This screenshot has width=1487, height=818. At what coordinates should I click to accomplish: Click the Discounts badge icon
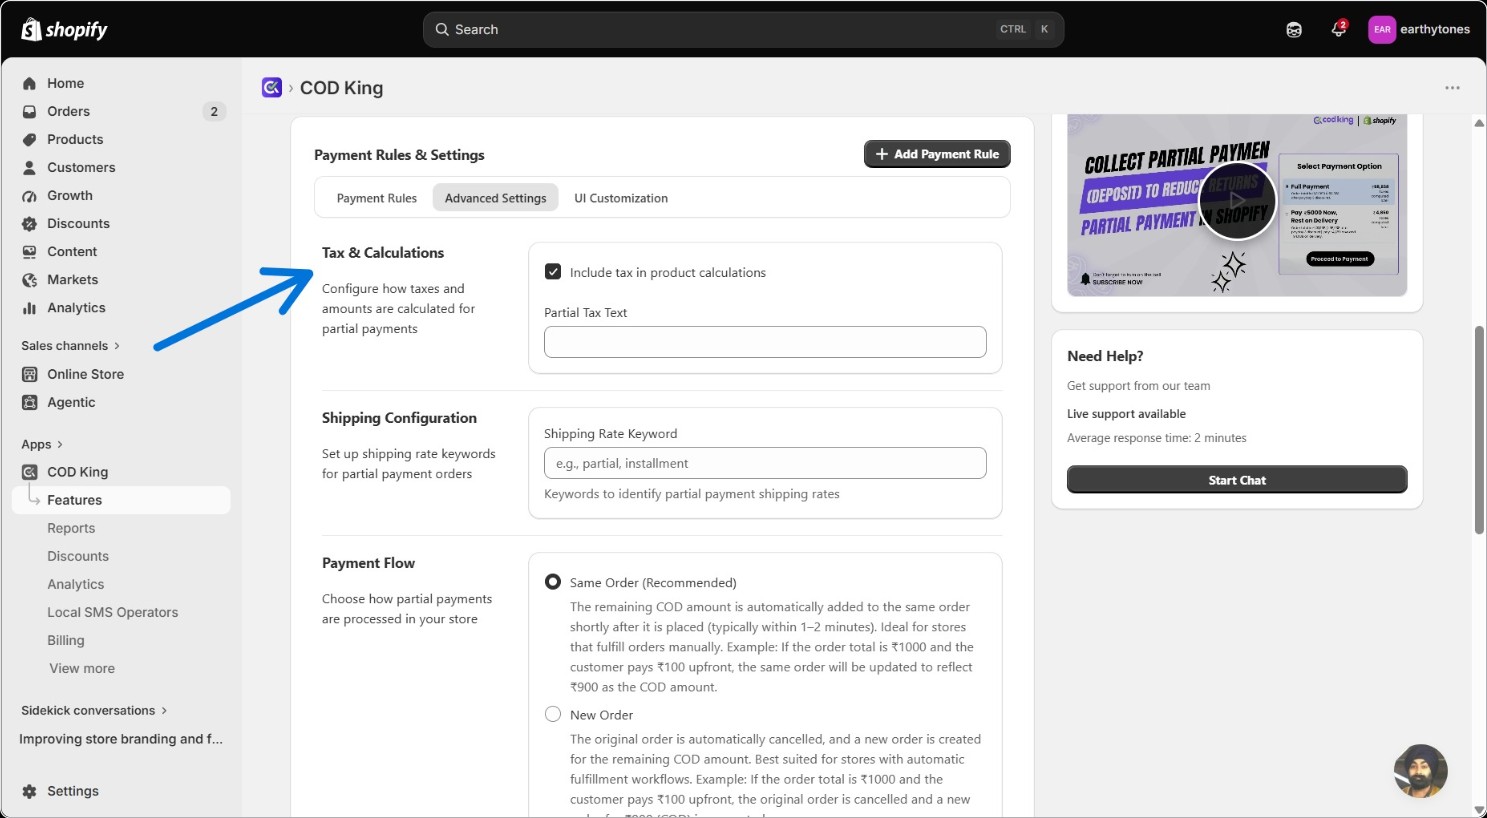coord(30,223)
